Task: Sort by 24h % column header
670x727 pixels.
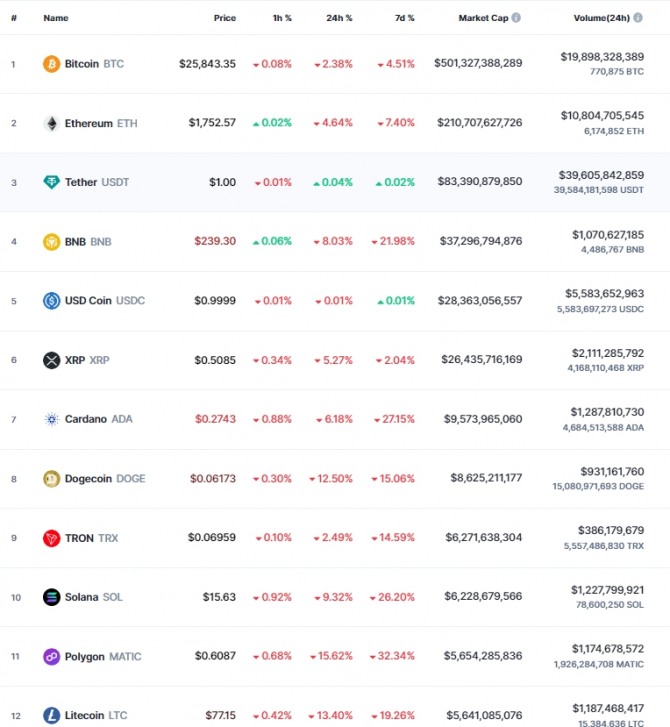Action: pos(339,18)
